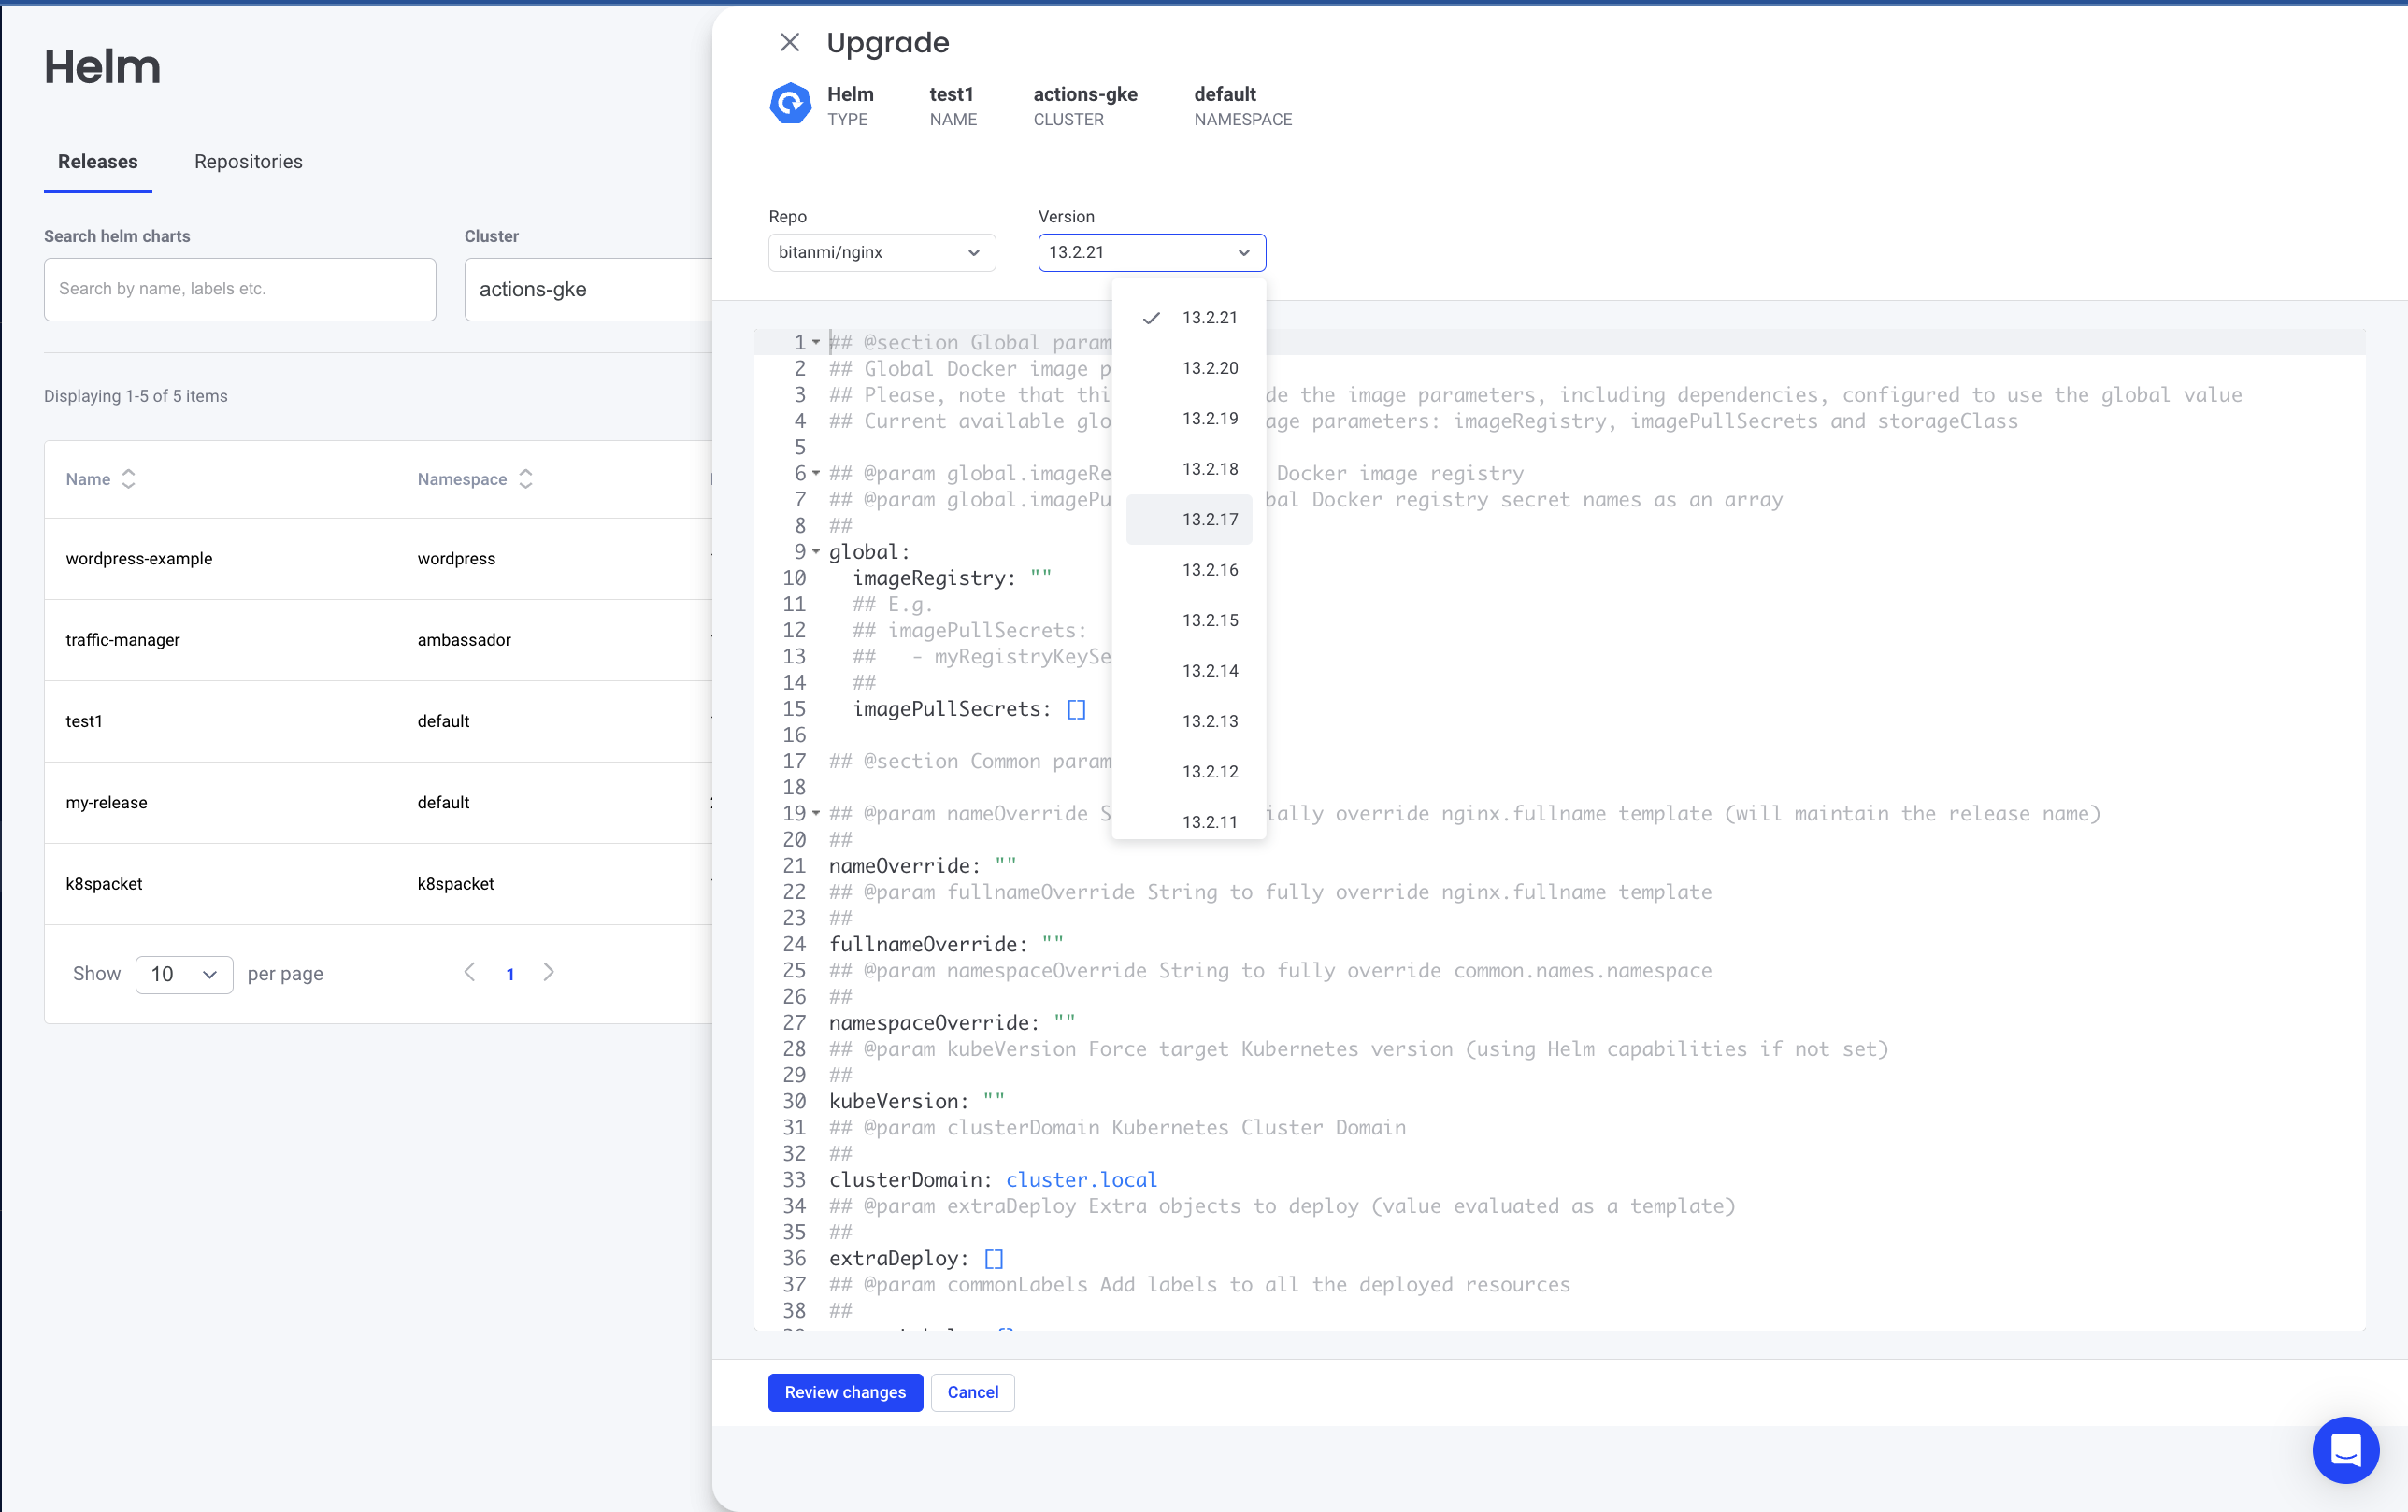This screenshot has width=2408, height=1512.
Task: Select version 13.2.12
Action: [x=1188, y=772]
